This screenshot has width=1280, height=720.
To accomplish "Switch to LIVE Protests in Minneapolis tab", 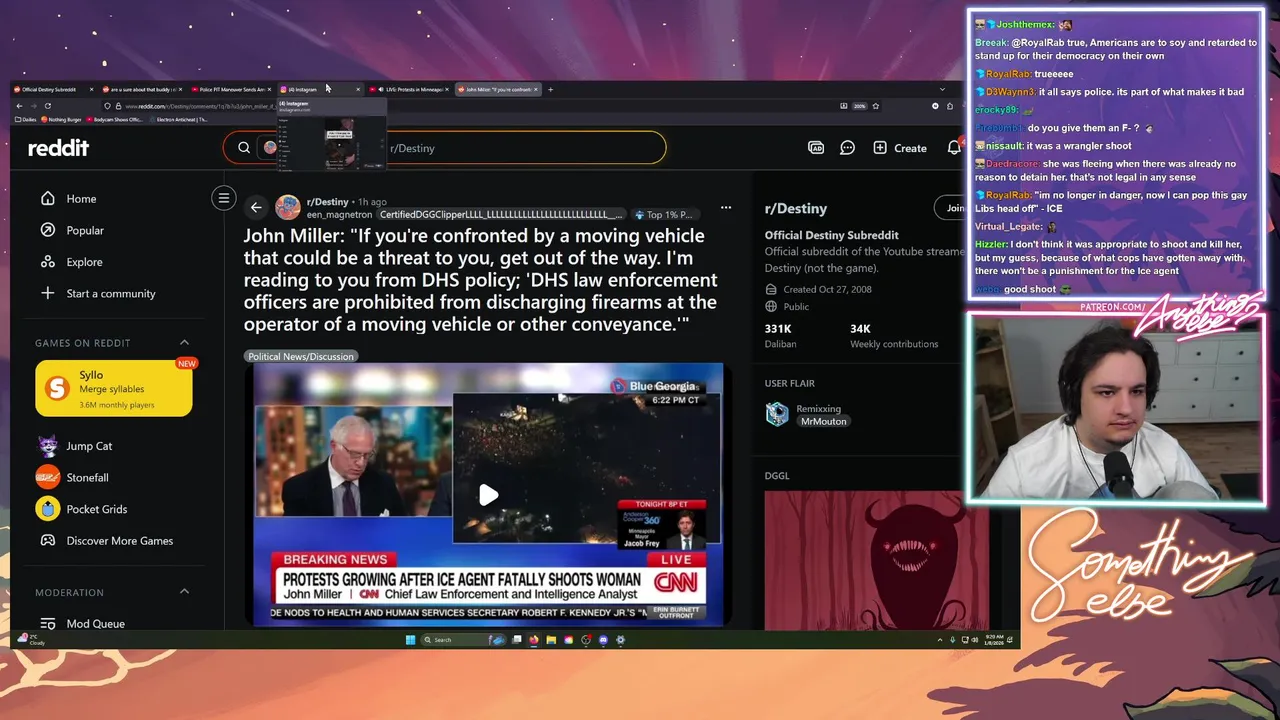I will click(x=410, y=89).
